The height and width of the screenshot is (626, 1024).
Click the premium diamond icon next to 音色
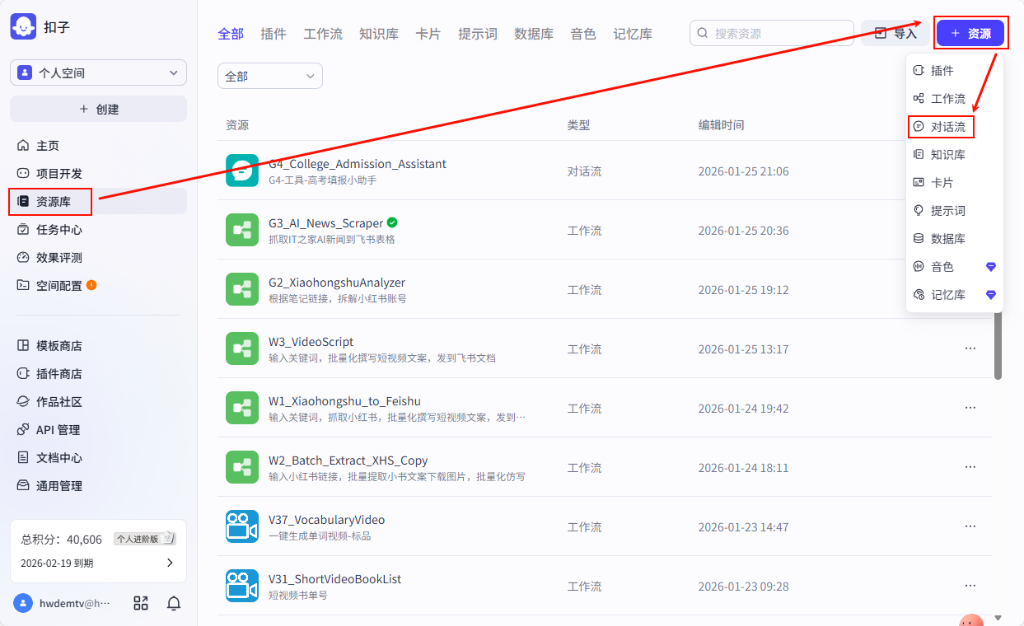[x=990, y=266]
